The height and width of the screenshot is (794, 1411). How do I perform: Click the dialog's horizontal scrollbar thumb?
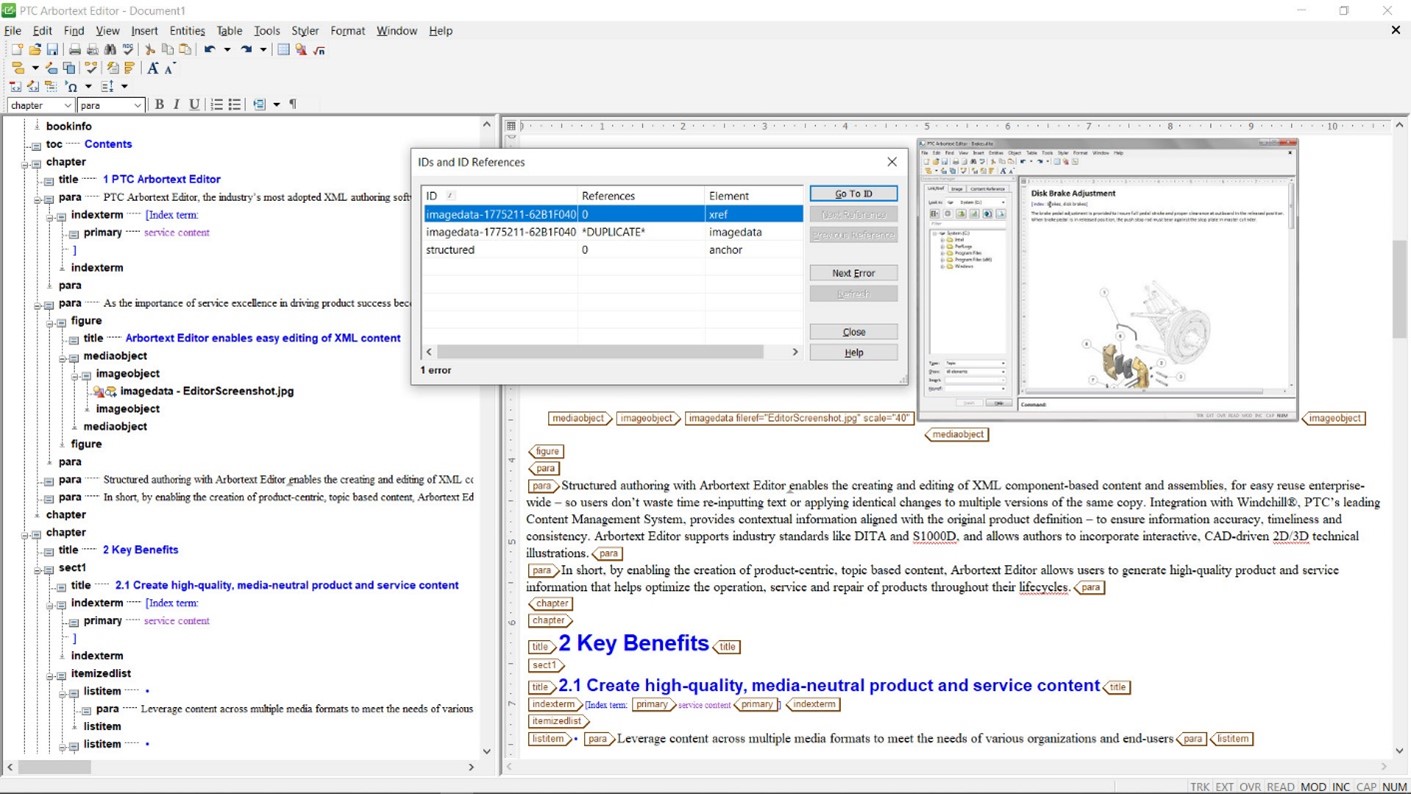tap(600, 352)
